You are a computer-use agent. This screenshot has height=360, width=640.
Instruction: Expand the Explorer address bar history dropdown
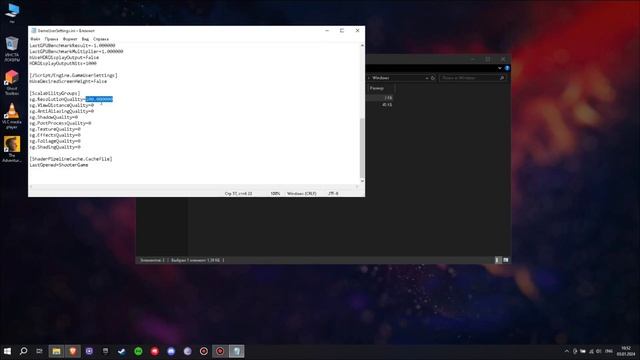[x=427, y=78]
